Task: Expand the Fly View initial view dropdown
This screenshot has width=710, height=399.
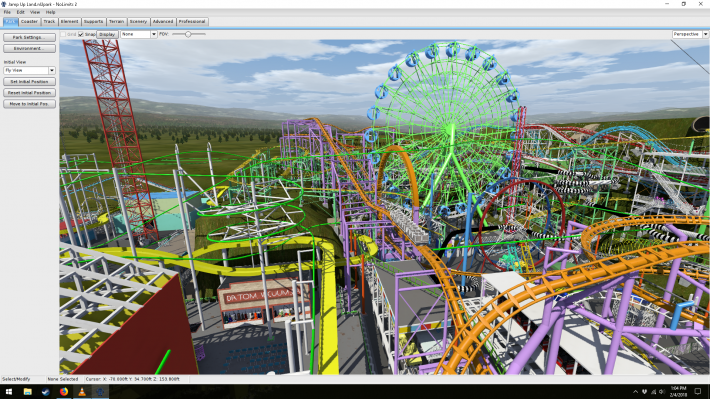Action: tap(29, 71)
